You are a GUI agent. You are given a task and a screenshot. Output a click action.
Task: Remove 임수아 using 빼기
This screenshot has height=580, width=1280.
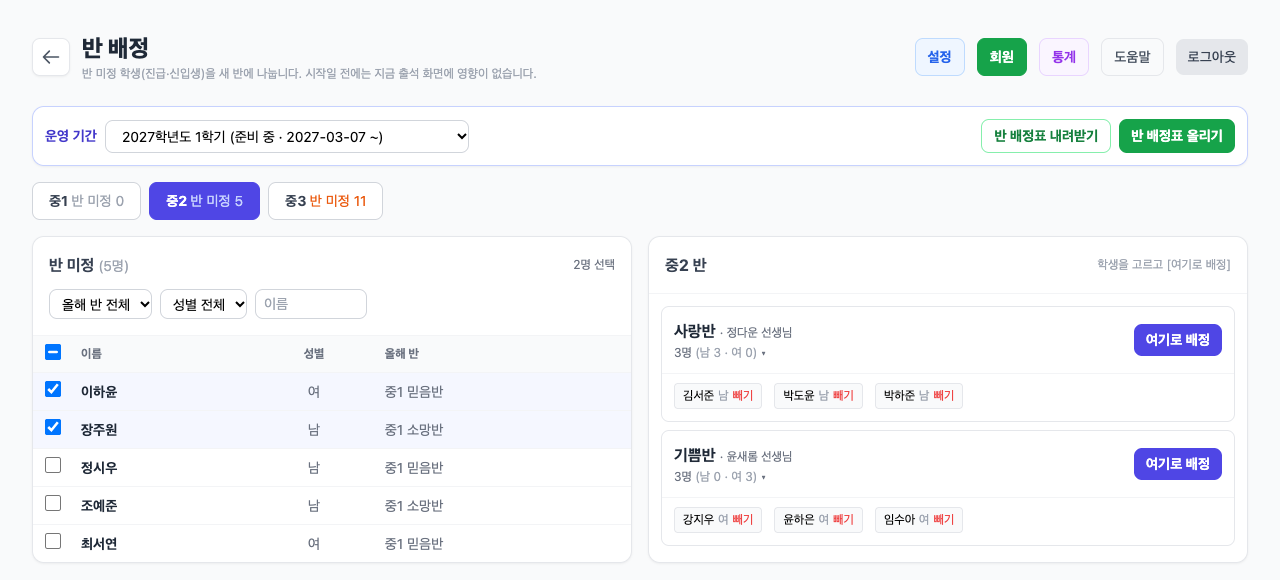tap(944, 520)
